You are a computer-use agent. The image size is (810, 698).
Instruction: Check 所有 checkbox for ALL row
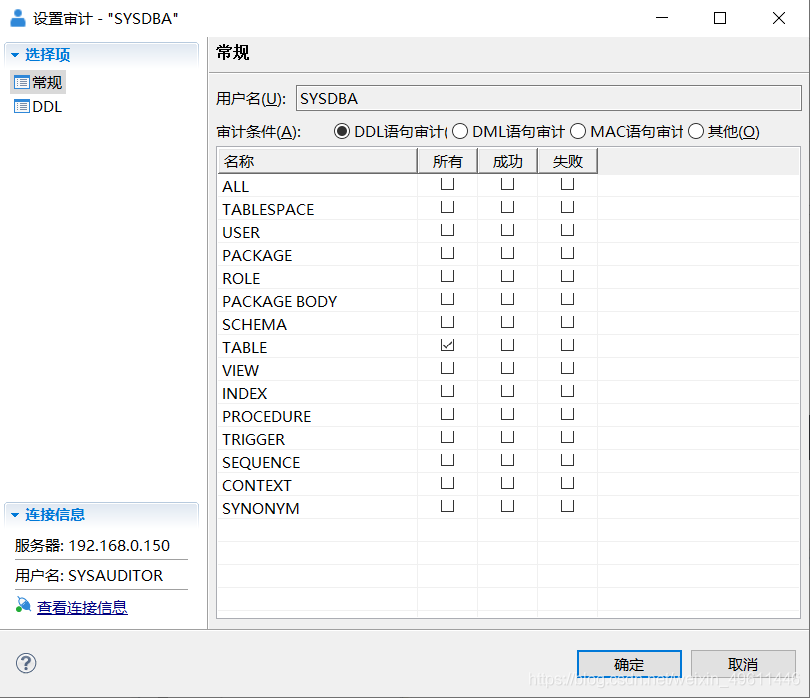(447, 184)
